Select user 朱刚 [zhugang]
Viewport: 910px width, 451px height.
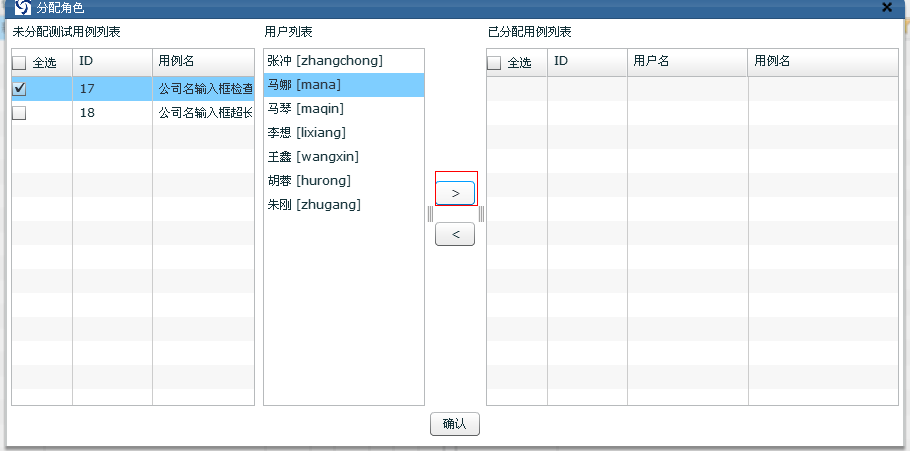click(313, 205)
